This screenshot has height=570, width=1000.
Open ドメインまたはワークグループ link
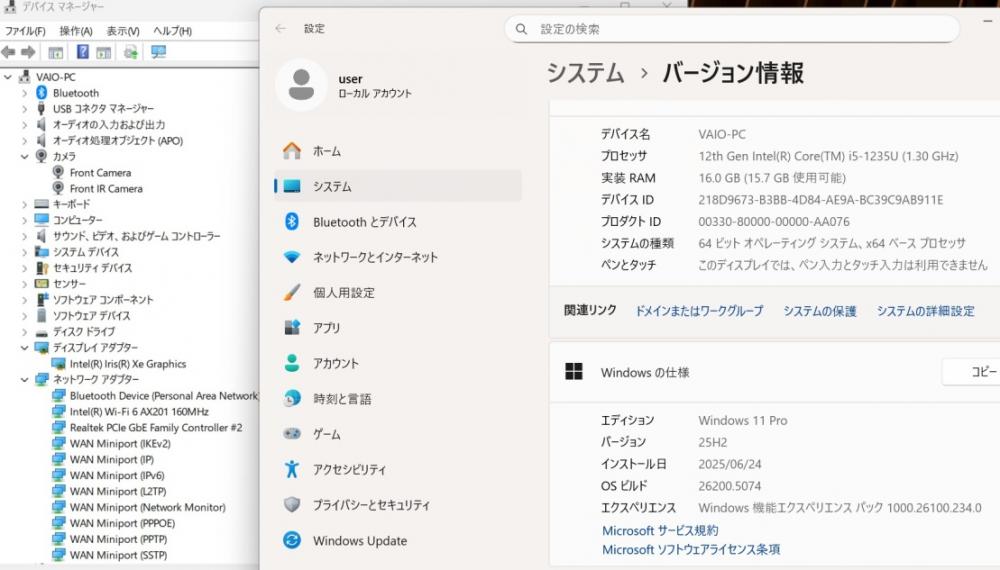(x=699, y=311)
